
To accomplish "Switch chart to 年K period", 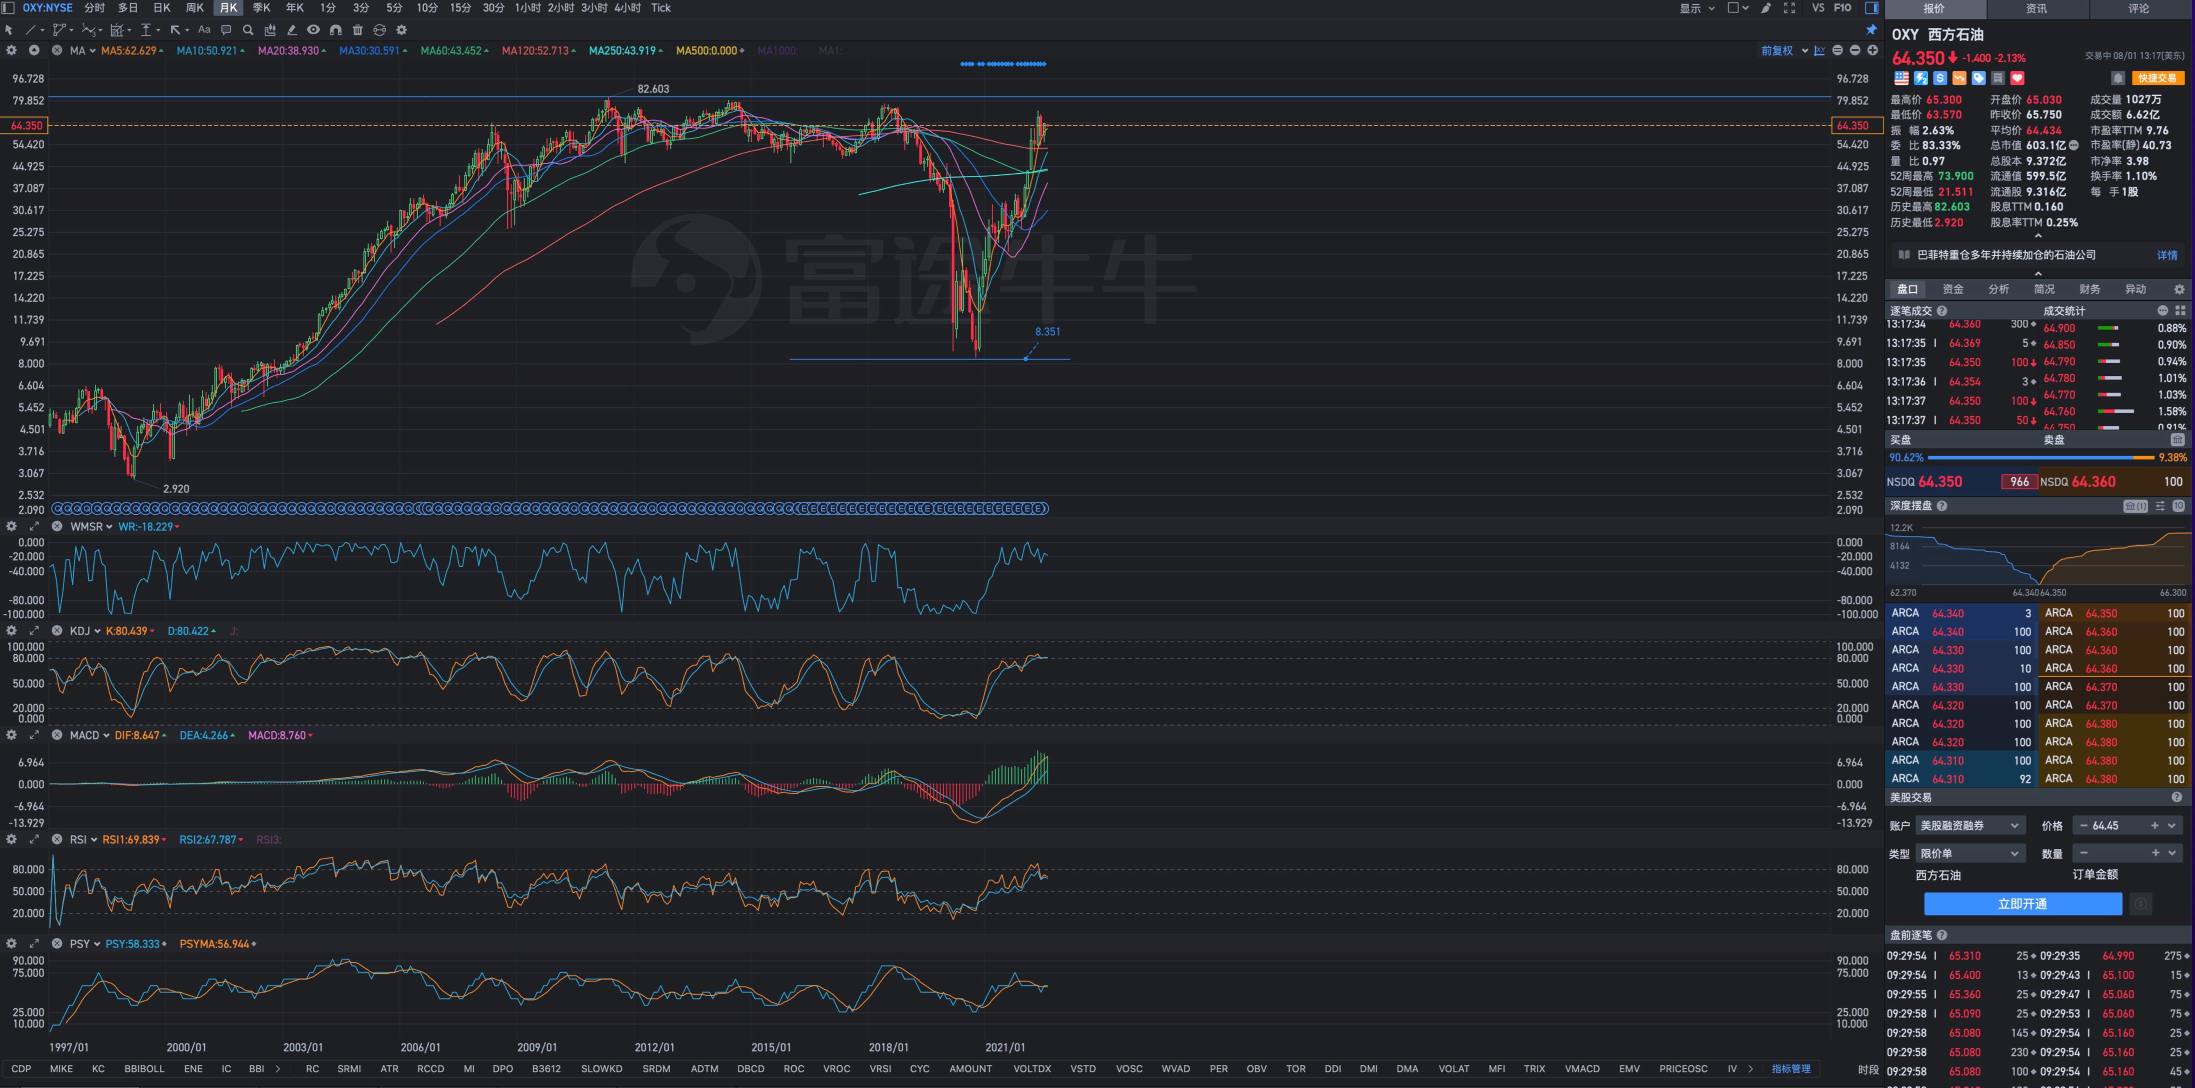I will click(294, 8).
